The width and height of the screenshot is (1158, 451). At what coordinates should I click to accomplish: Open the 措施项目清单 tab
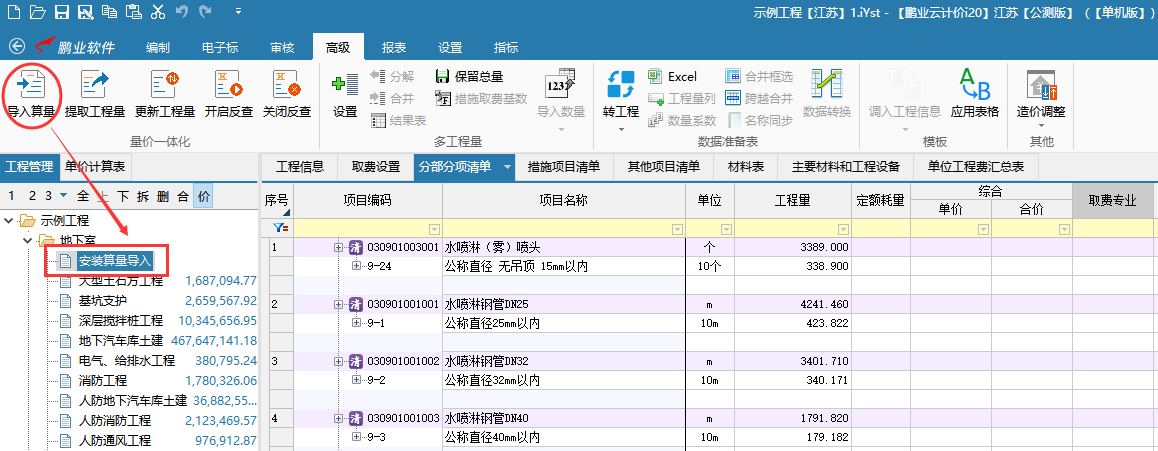pos(563,166)
